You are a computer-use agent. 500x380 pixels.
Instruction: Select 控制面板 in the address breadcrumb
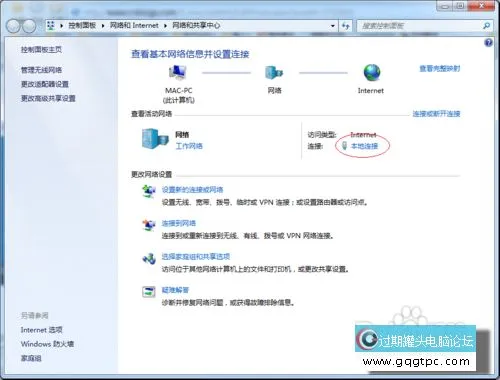82,25
